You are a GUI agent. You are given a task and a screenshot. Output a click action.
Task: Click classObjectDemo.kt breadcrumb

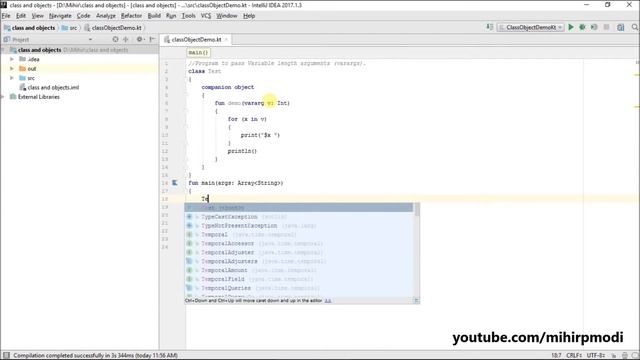[x=113, y=28]
